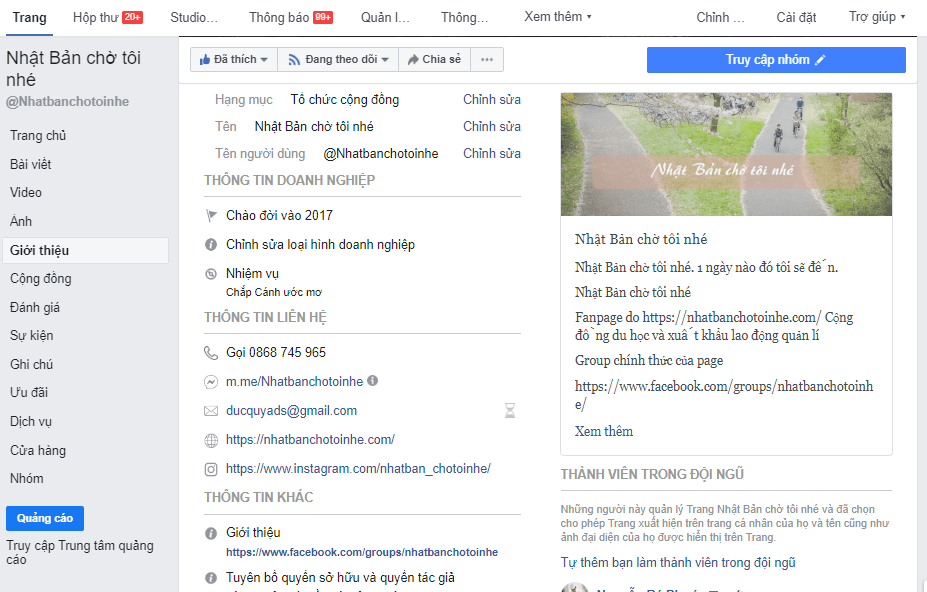Click the cover photo thumbnail of the group

[726, 154]
